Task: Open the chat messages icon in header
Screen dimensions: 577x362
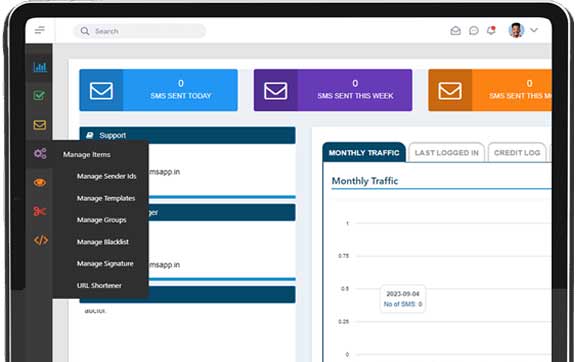Action: coord(474,31)
